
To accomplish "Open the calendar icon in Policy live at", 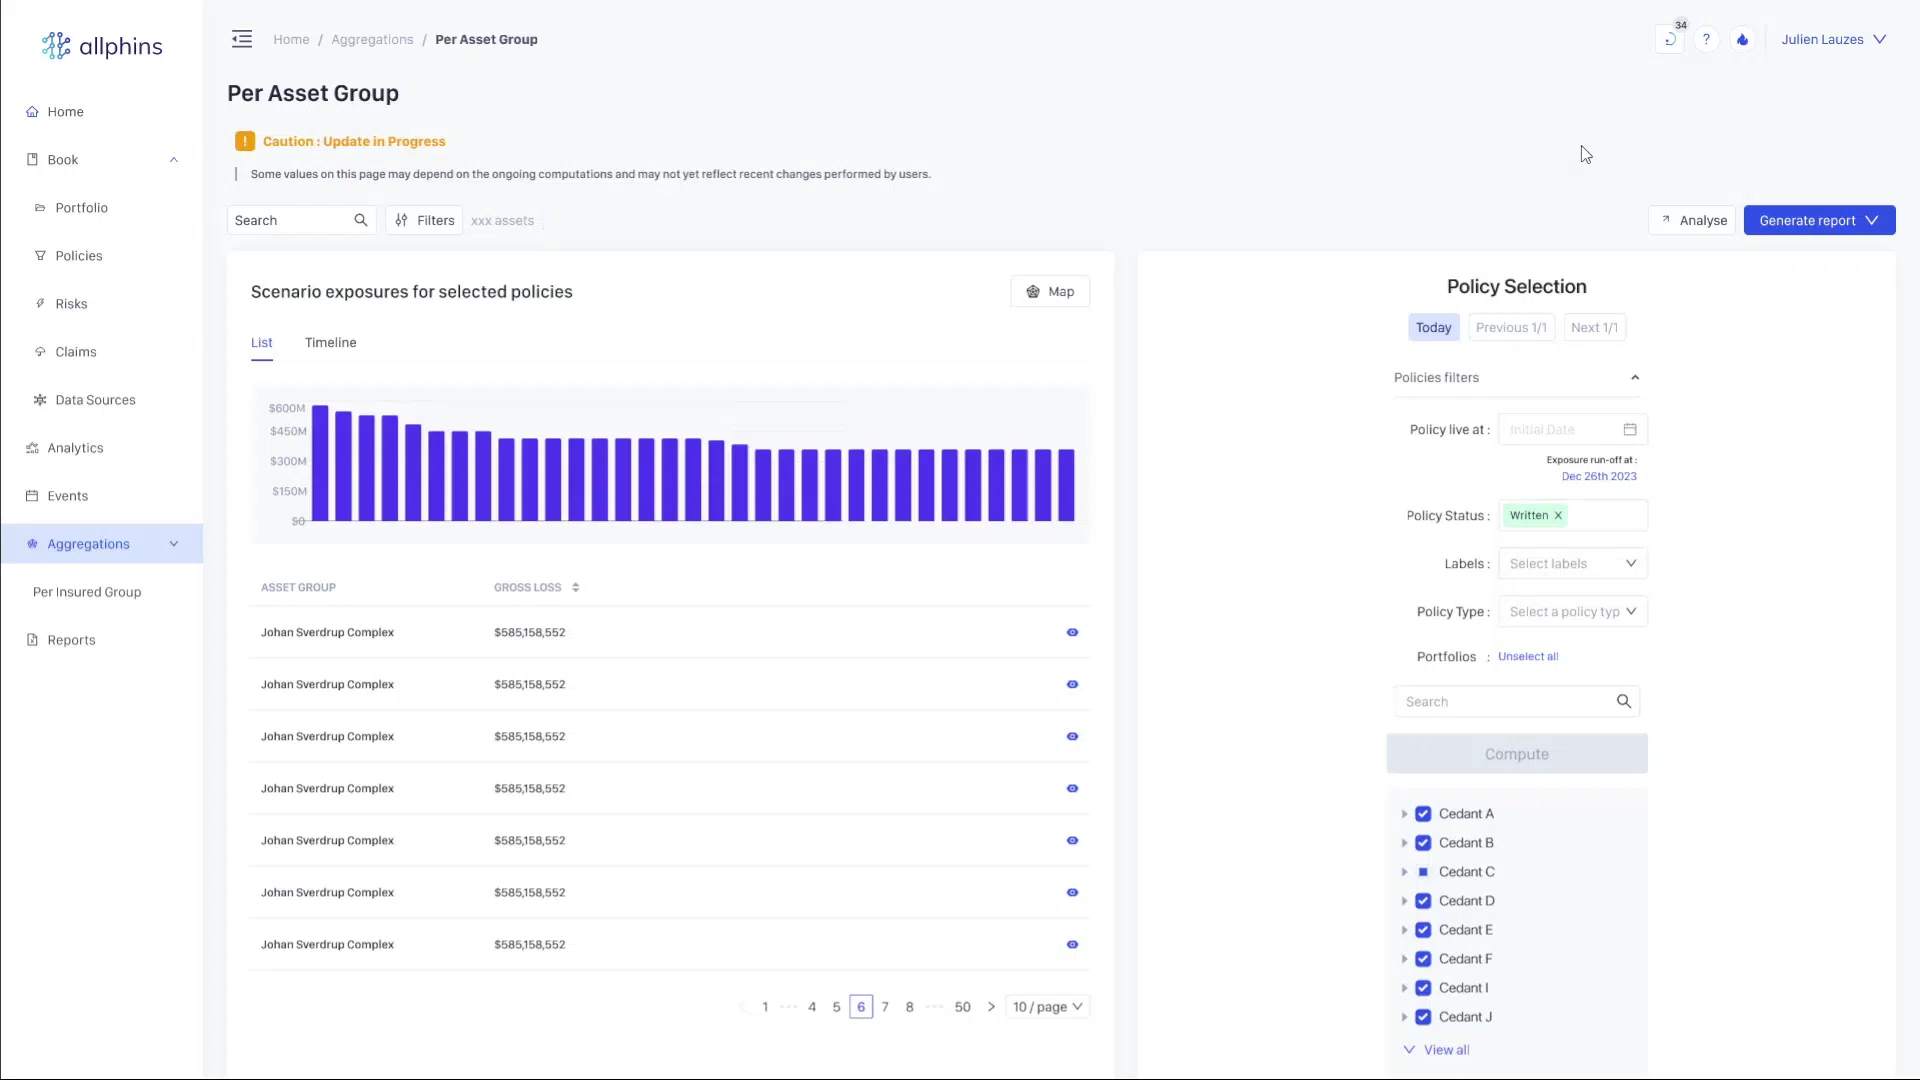I will tap(1630, 430).
